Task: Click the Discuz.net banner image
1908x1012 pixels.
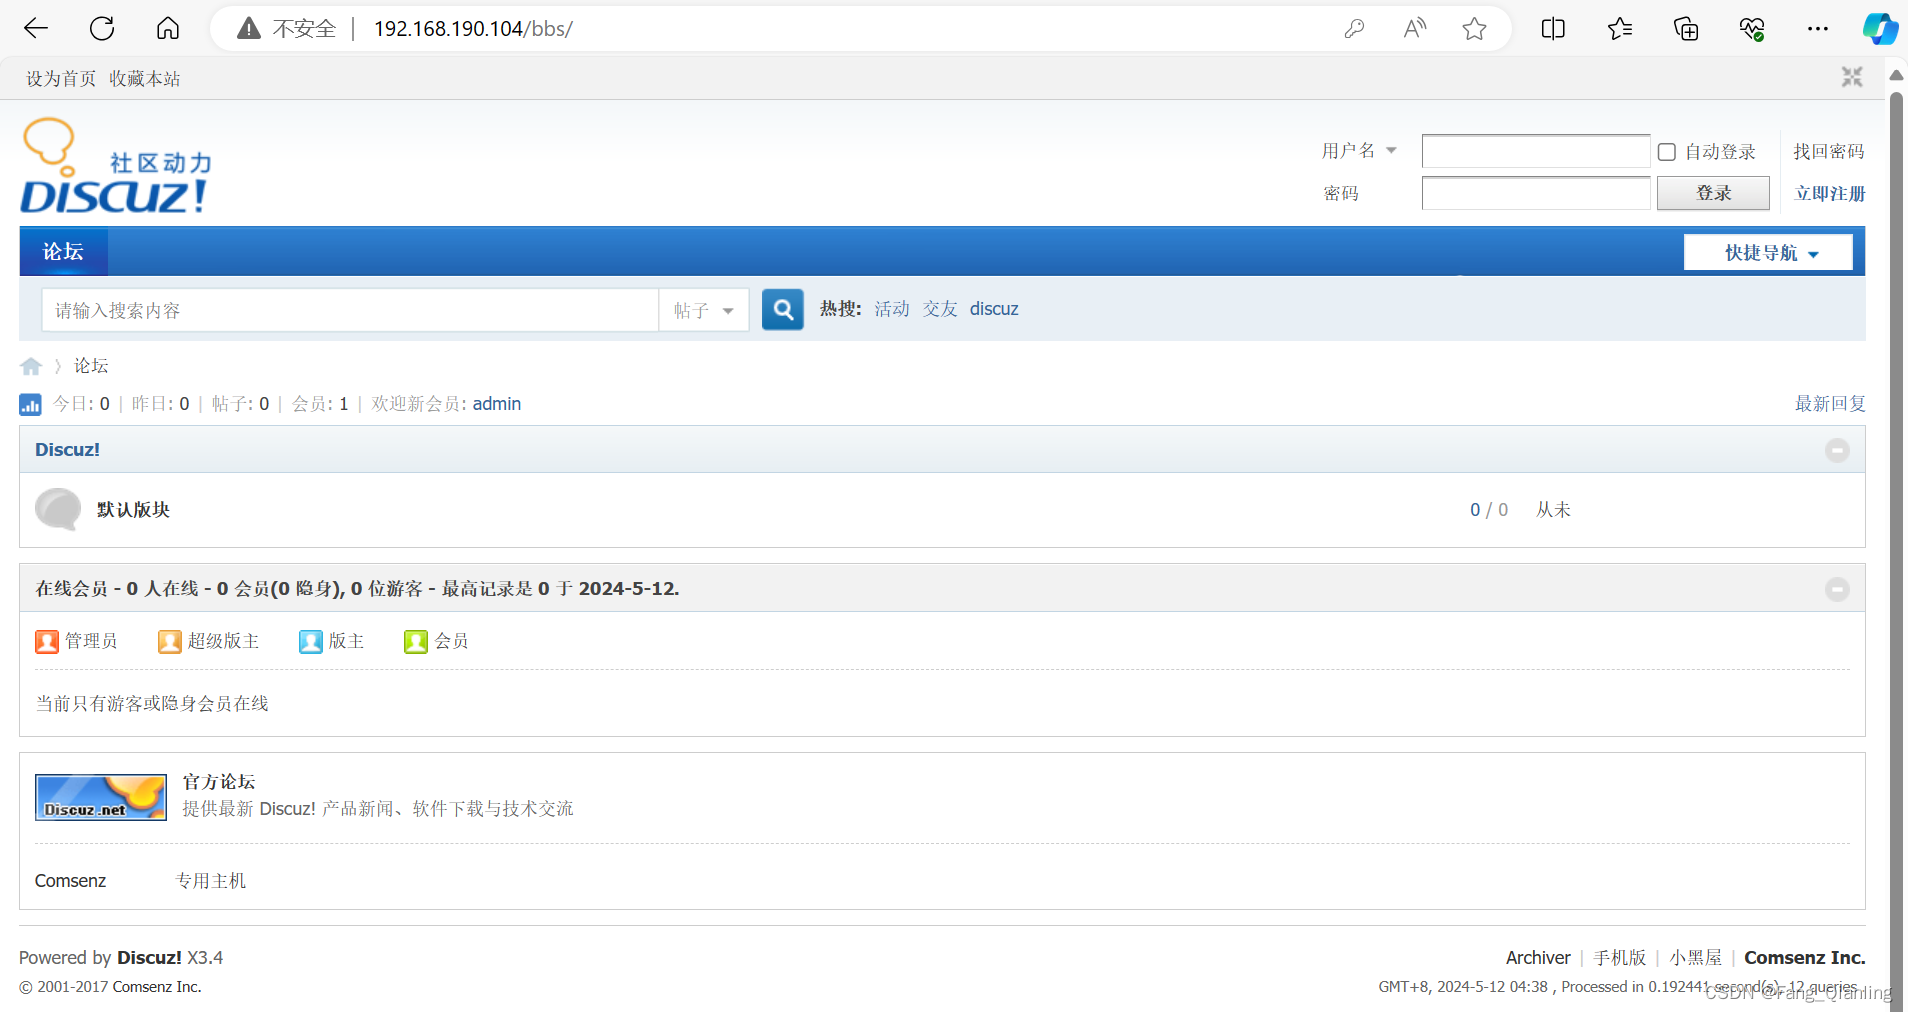Action: pos(101,797)
